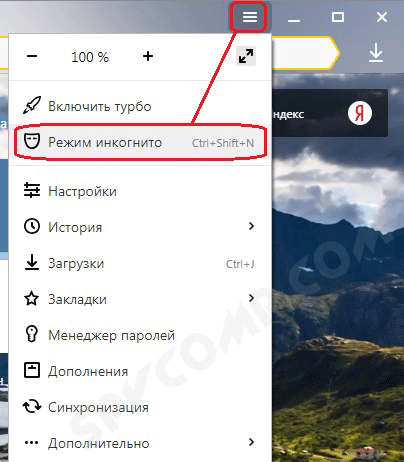Viewport: 404px width, 462px height.
Task: Open downloads arrow in toolbar
Action: click(376, 53)
